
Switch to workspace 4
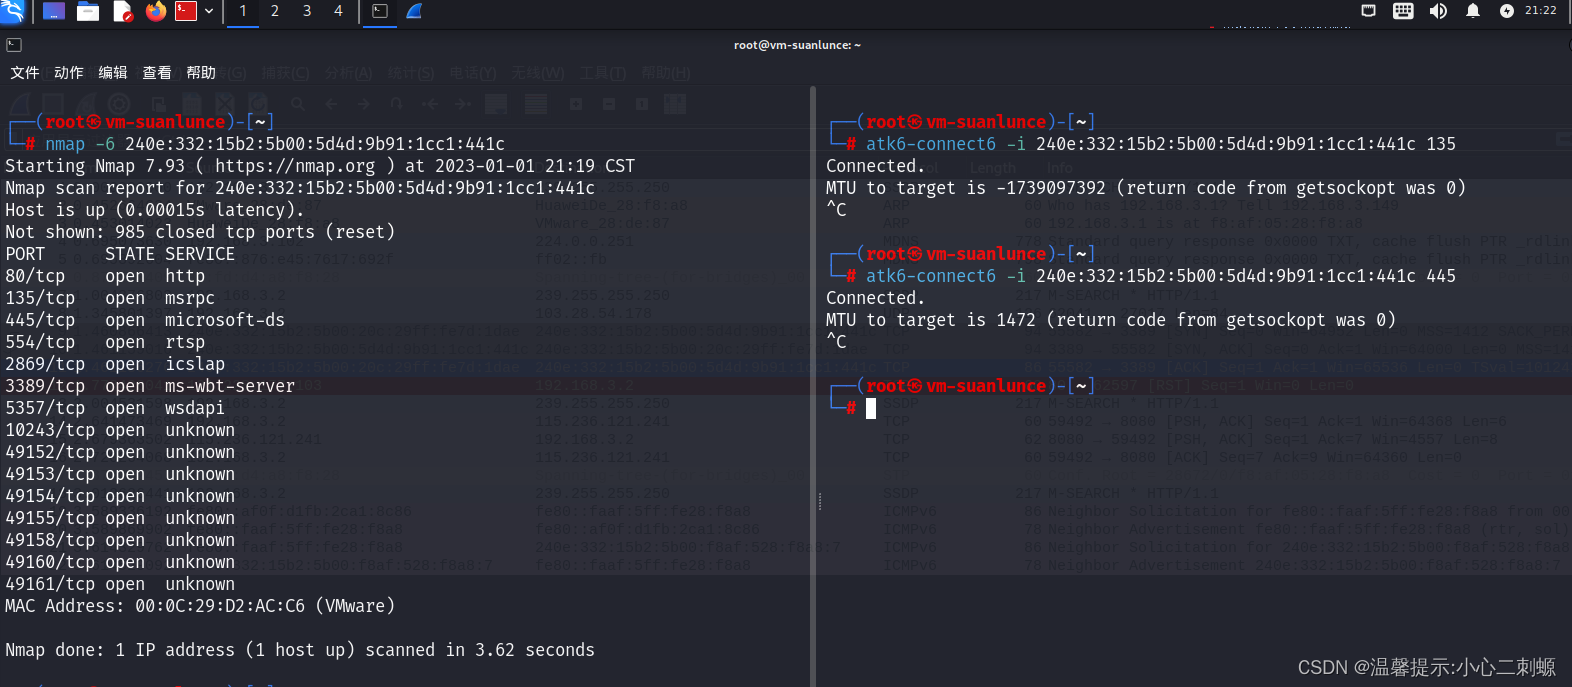(x=338, y=11)
